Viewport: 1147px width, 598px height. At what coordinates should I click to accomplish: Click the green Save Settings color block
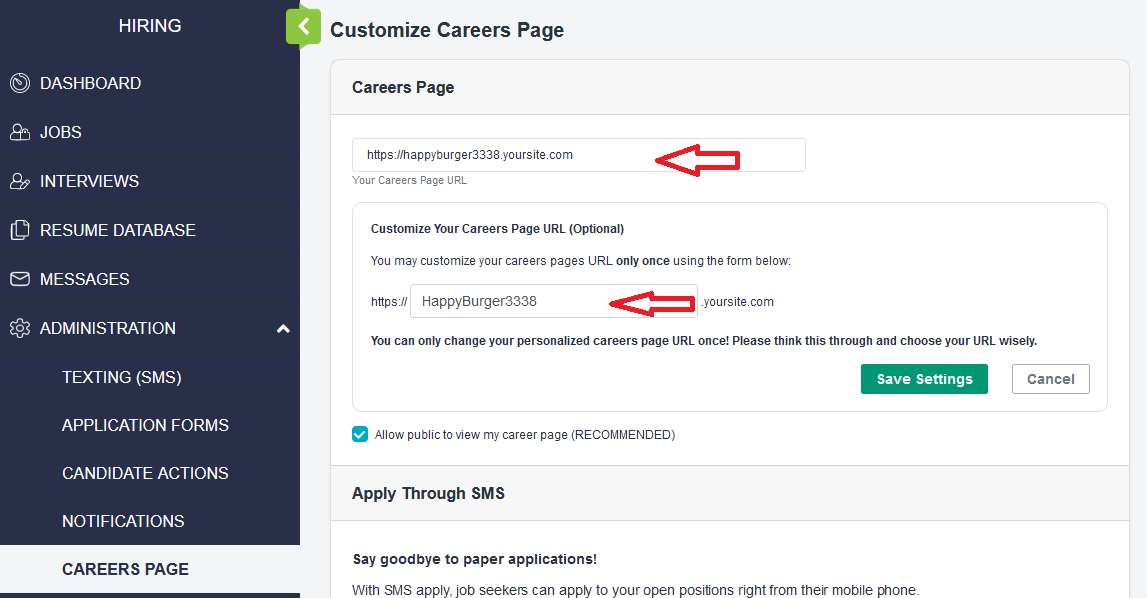[x=924, y=379]
